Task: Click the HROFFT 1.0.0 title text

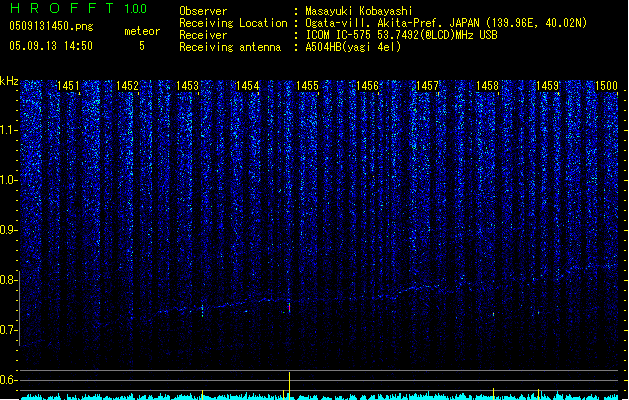Action: click(79, 8)
